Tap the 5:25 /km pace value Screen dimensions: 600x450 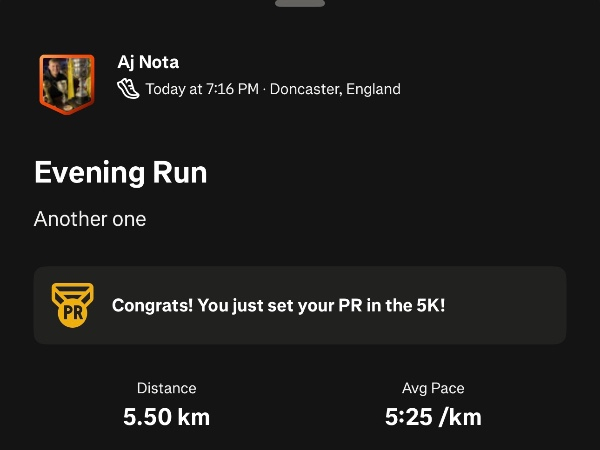433,417
